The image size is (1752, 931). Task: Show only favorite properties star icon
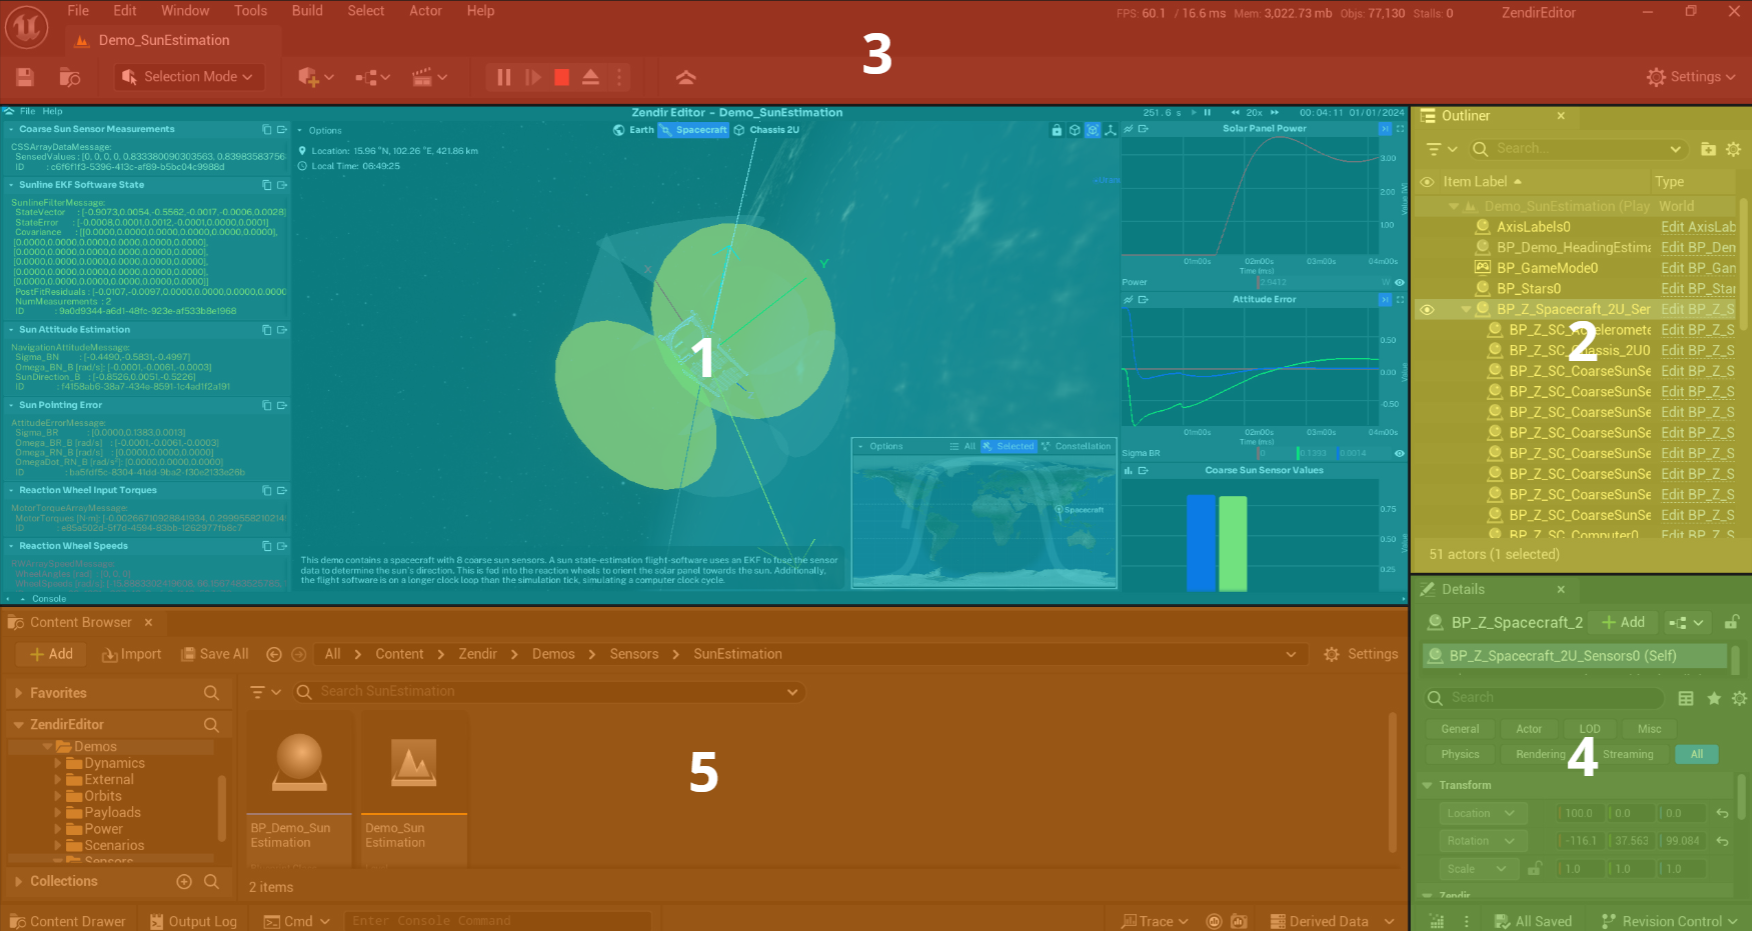point(1714,698)
